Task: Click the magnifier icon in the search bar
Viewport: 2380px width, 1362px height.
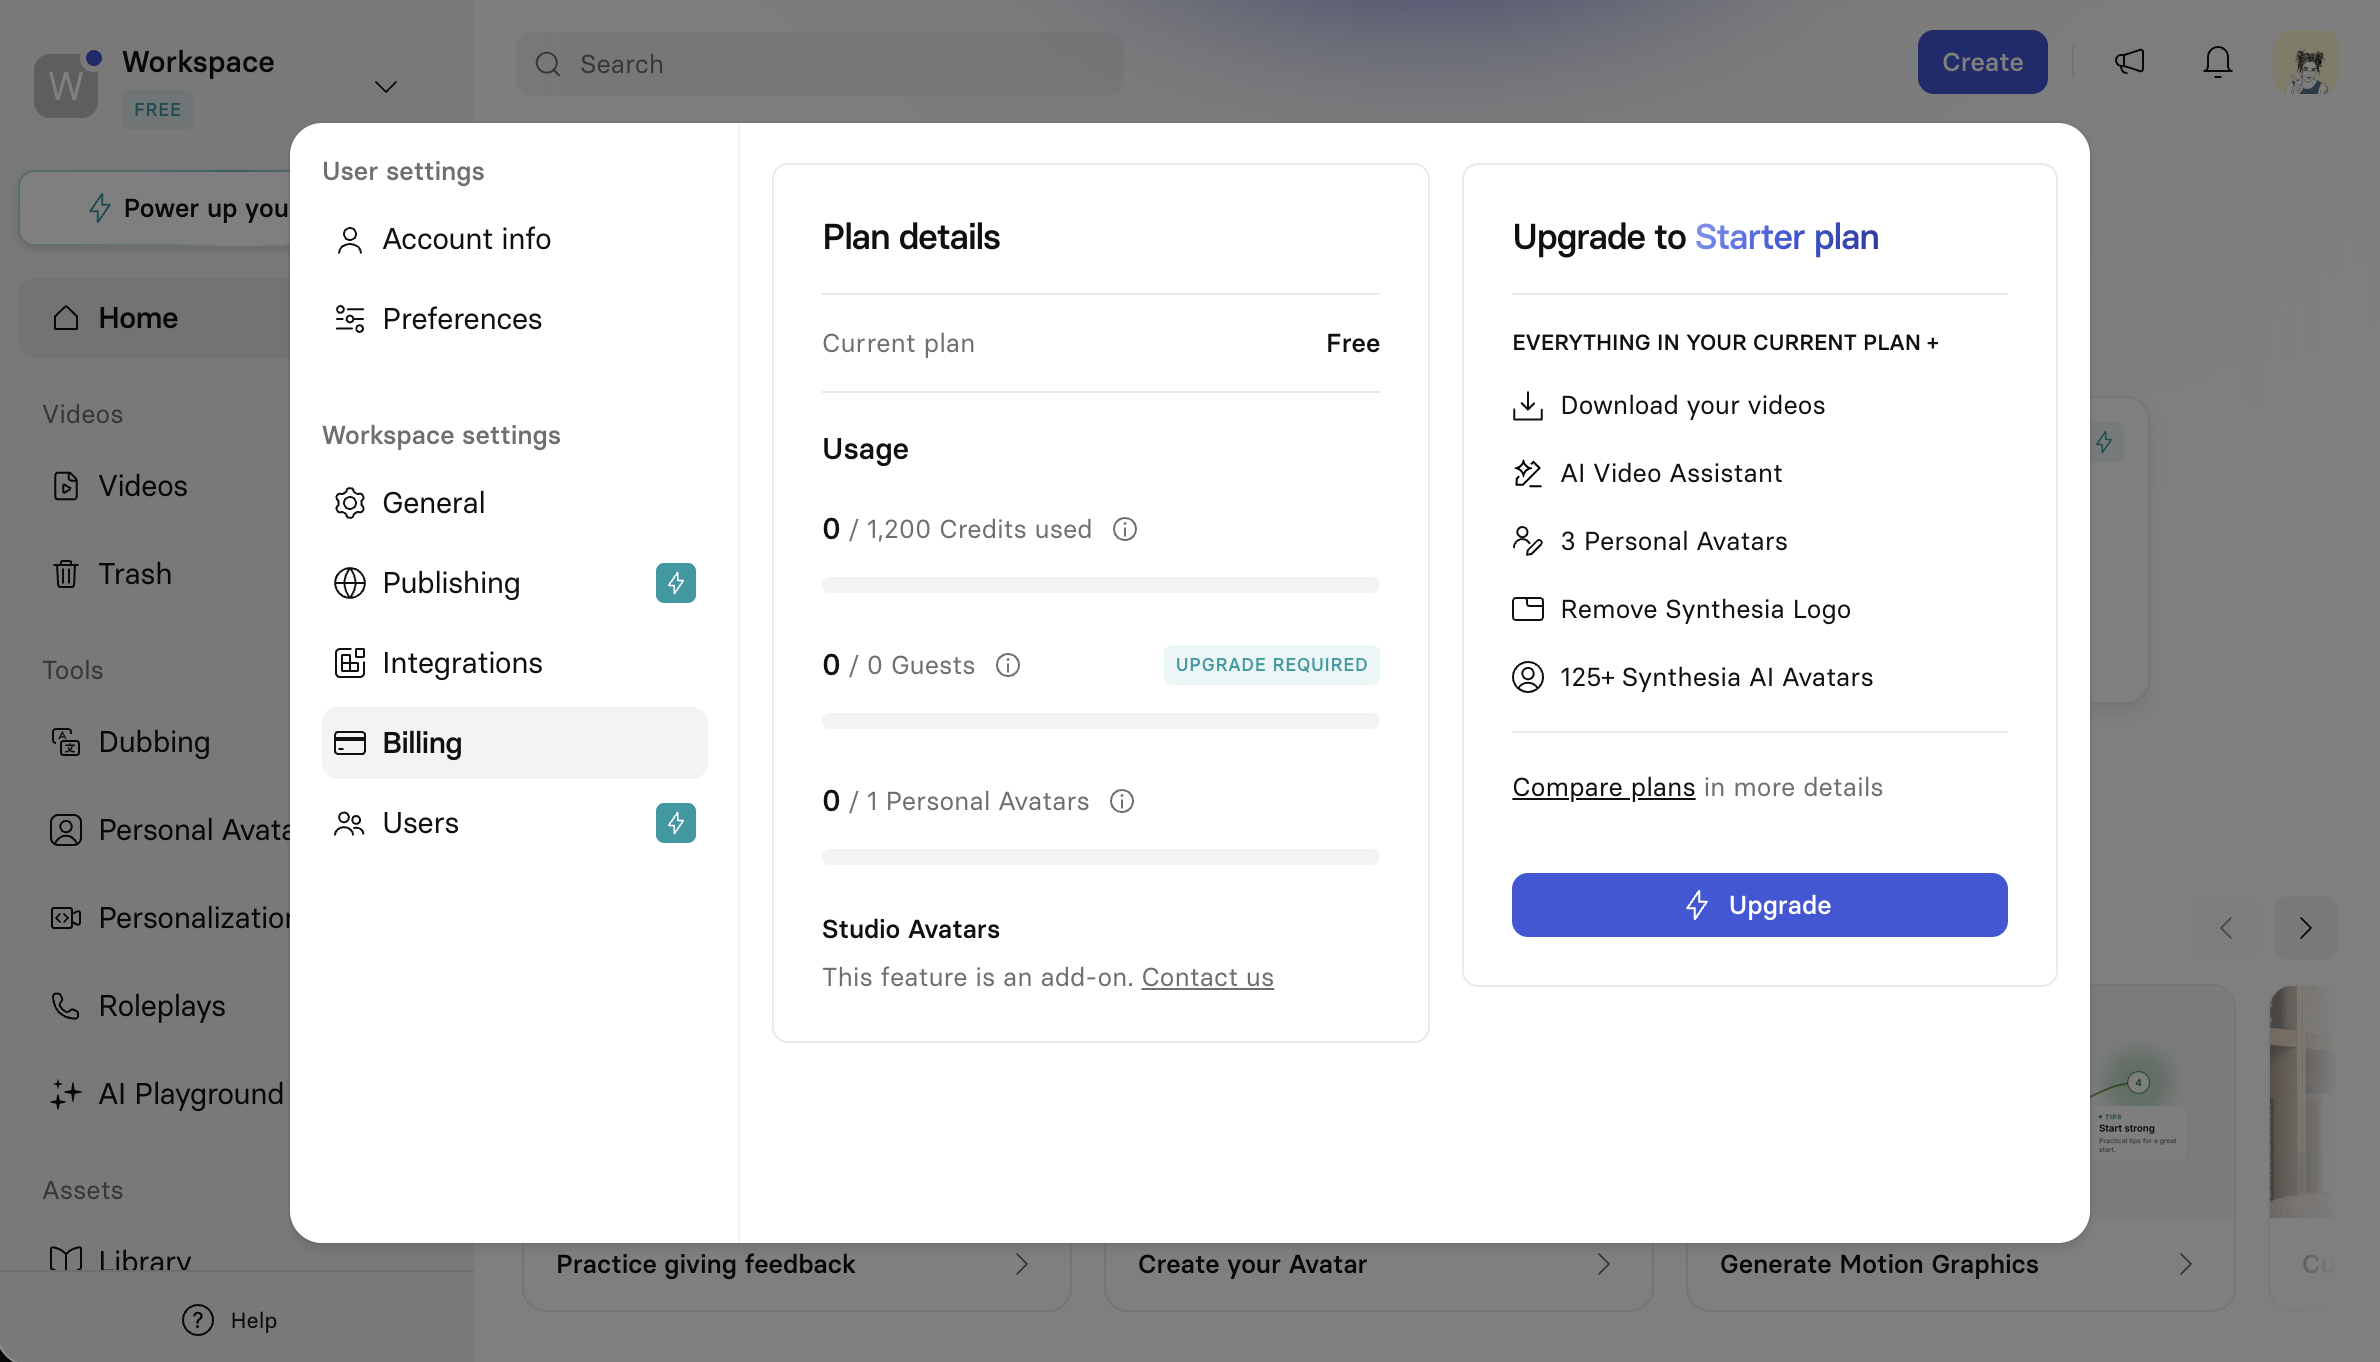Action: (548, 64)
